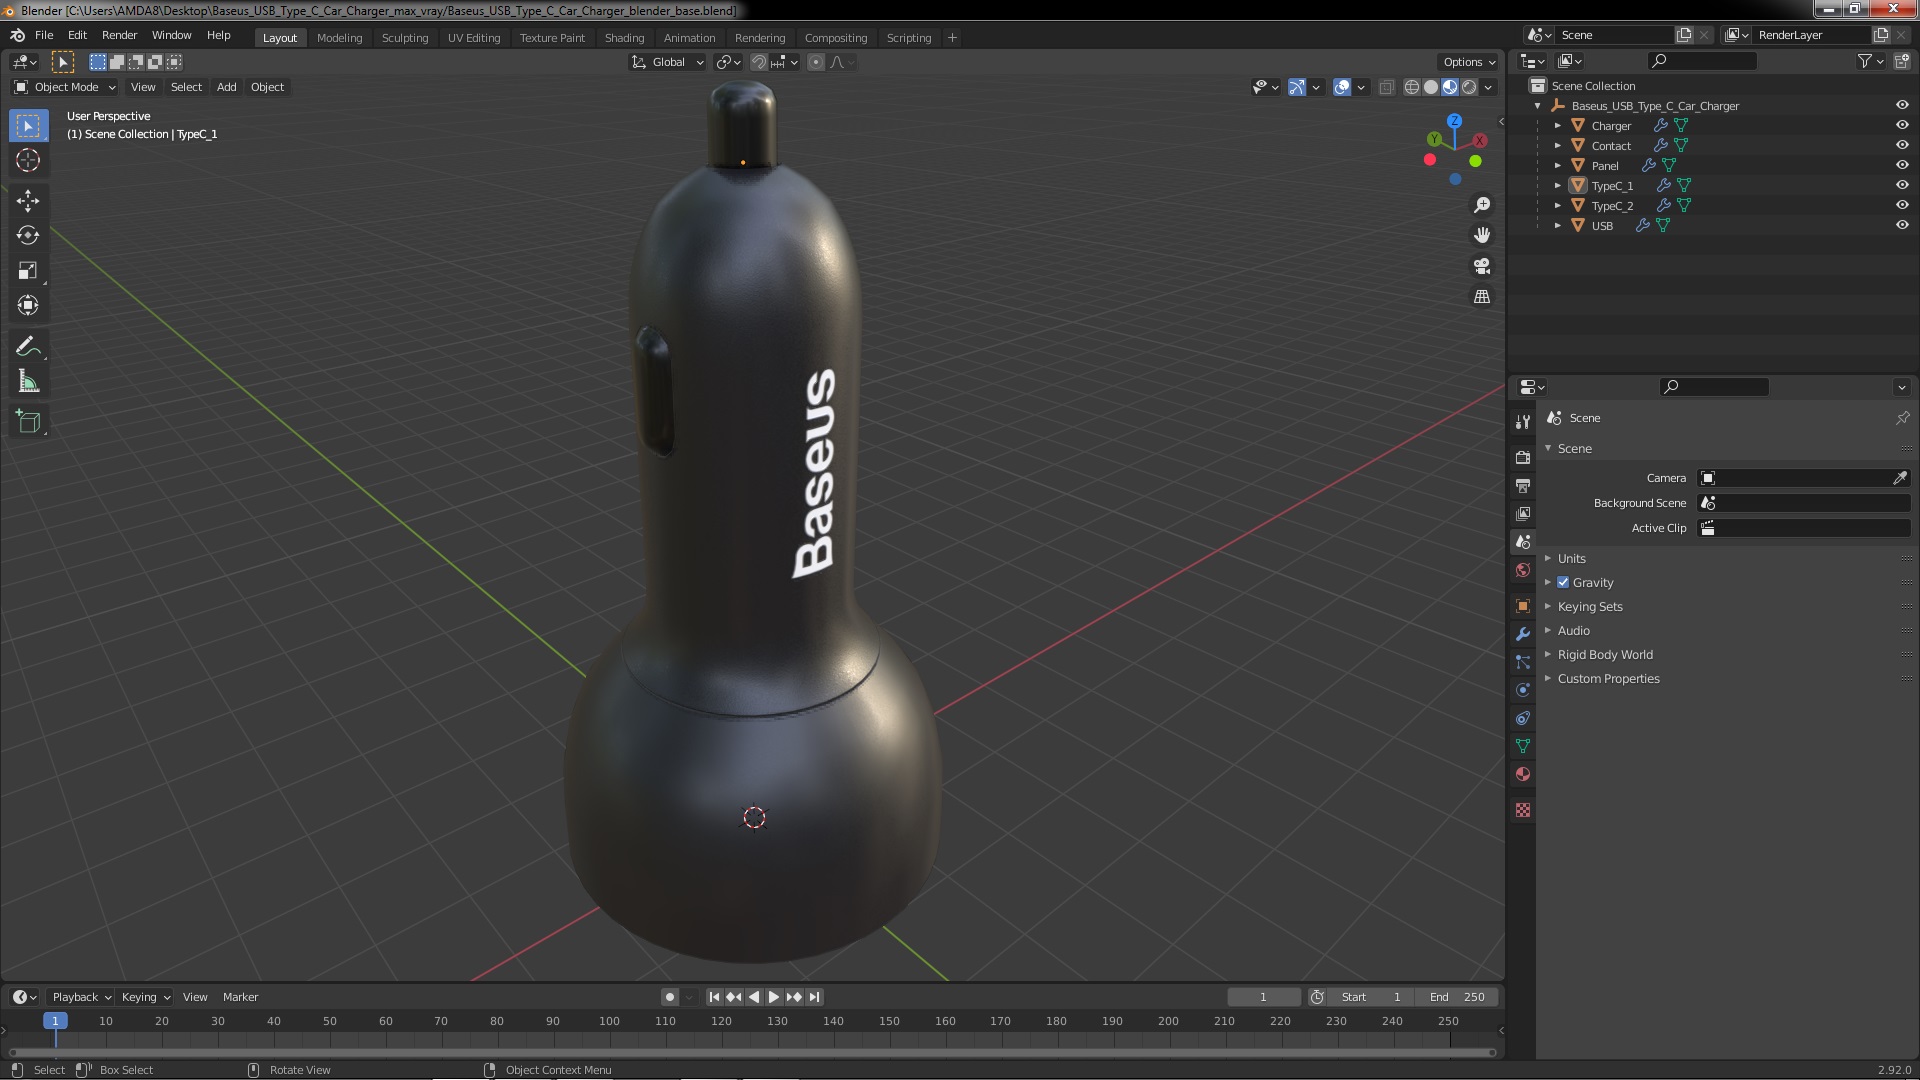The image size is (1920, 1080).
Task: Select the Scale tool
Action: coord(28,271)
